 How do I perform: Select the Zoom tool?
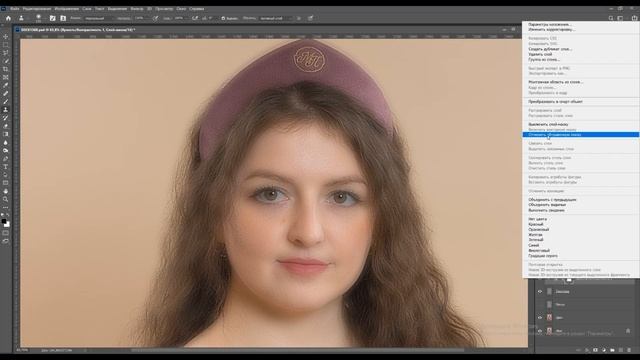pos(6,199)
